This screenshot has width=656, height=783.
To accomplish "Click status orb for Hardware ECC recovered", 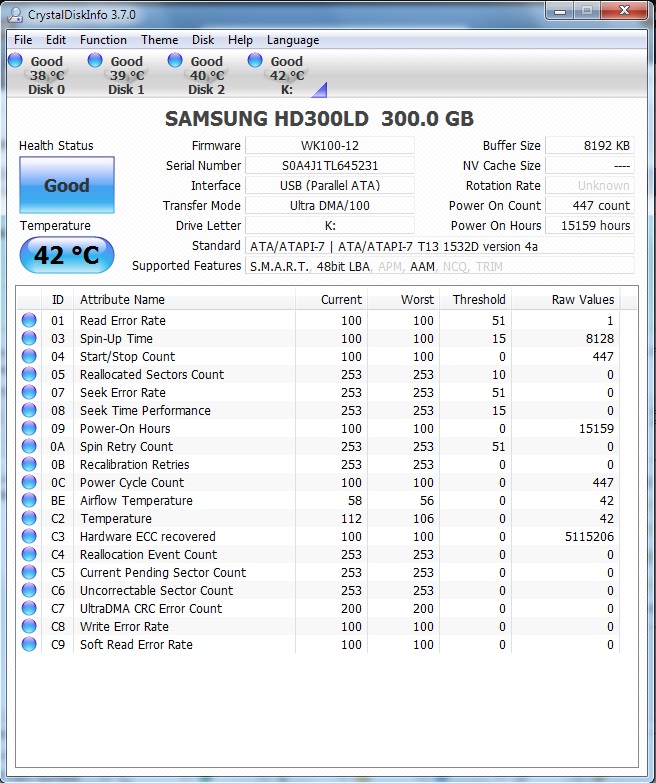I will pos(29,536).
